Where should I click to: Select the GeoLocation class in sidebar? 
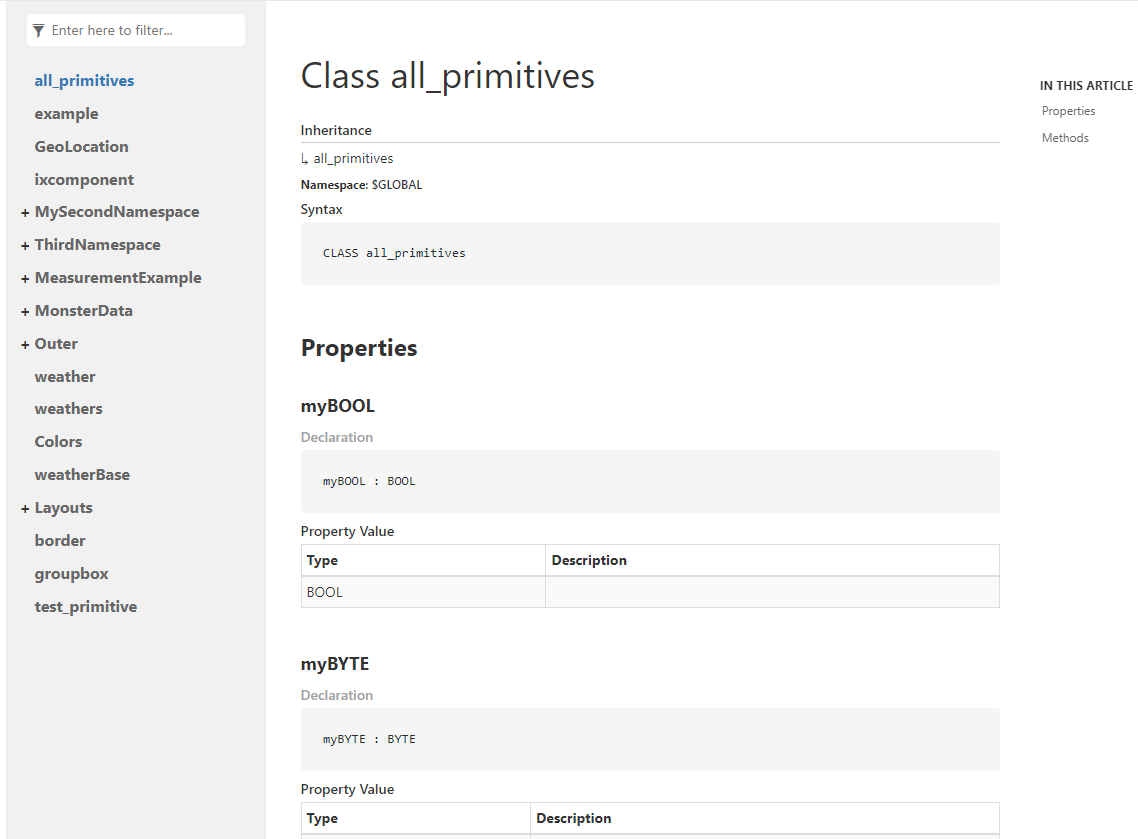81,146
